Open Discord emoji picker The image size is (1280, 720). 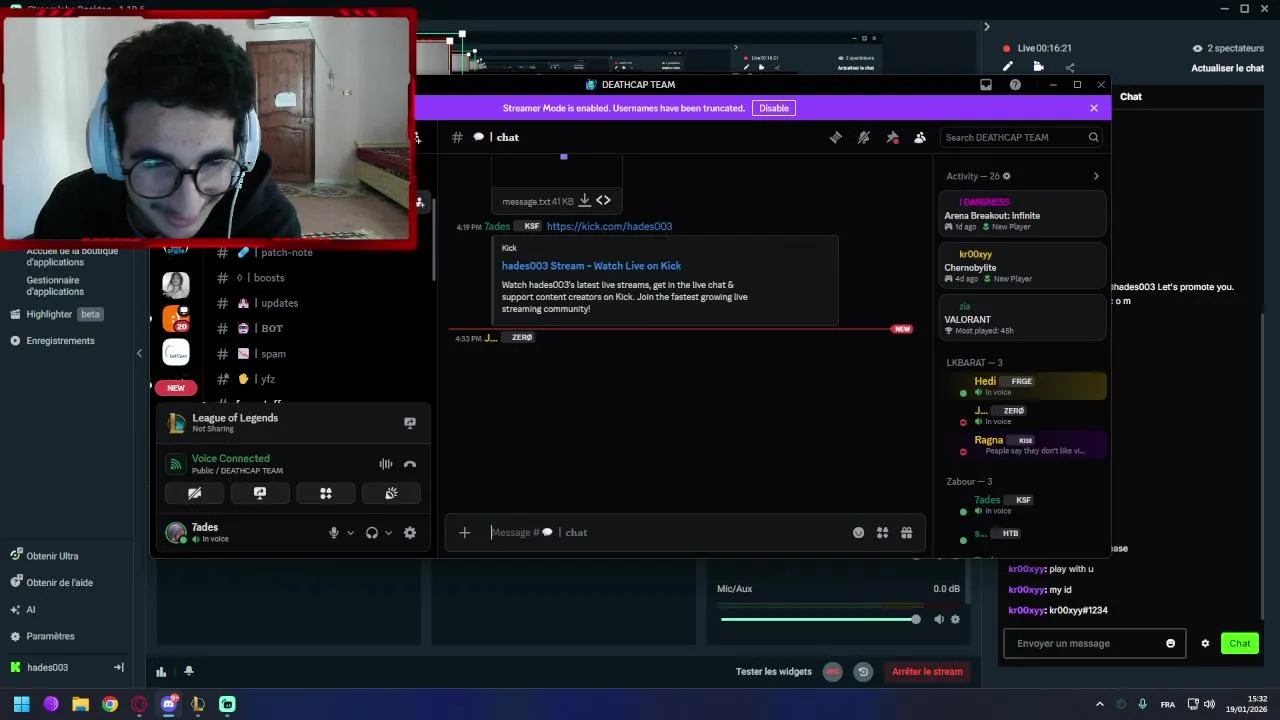pos(858,533)
